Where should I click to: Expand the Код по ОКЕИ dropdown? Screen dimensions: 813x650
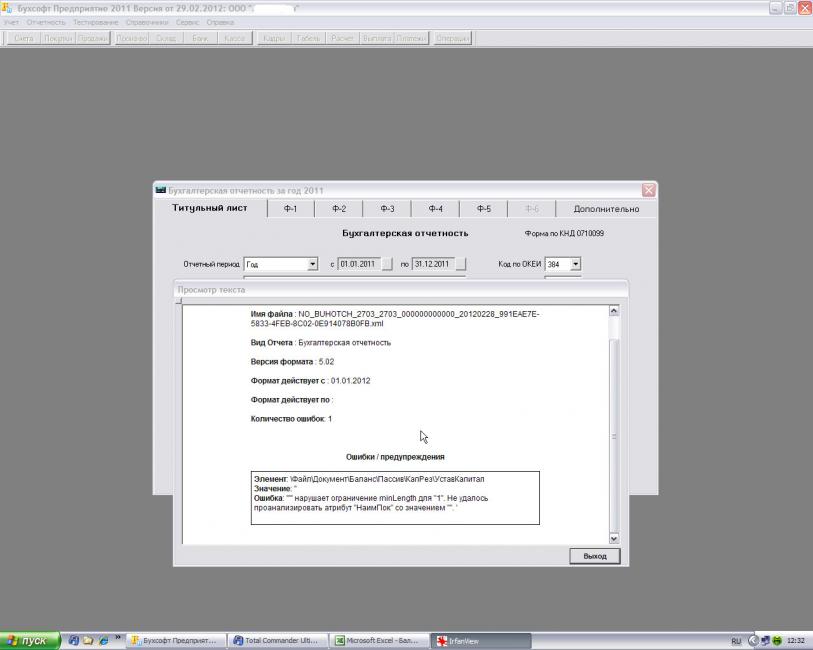point(575,264)
